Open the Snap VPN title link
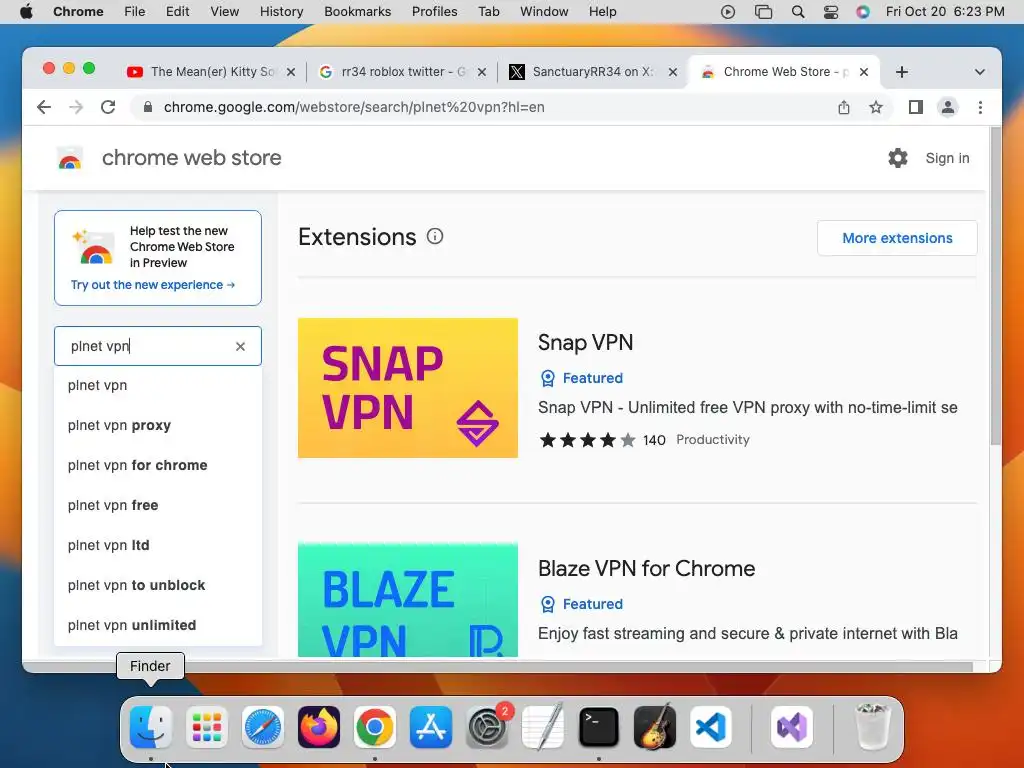This screenshot has height=768, width=1024. coord(585,342)
